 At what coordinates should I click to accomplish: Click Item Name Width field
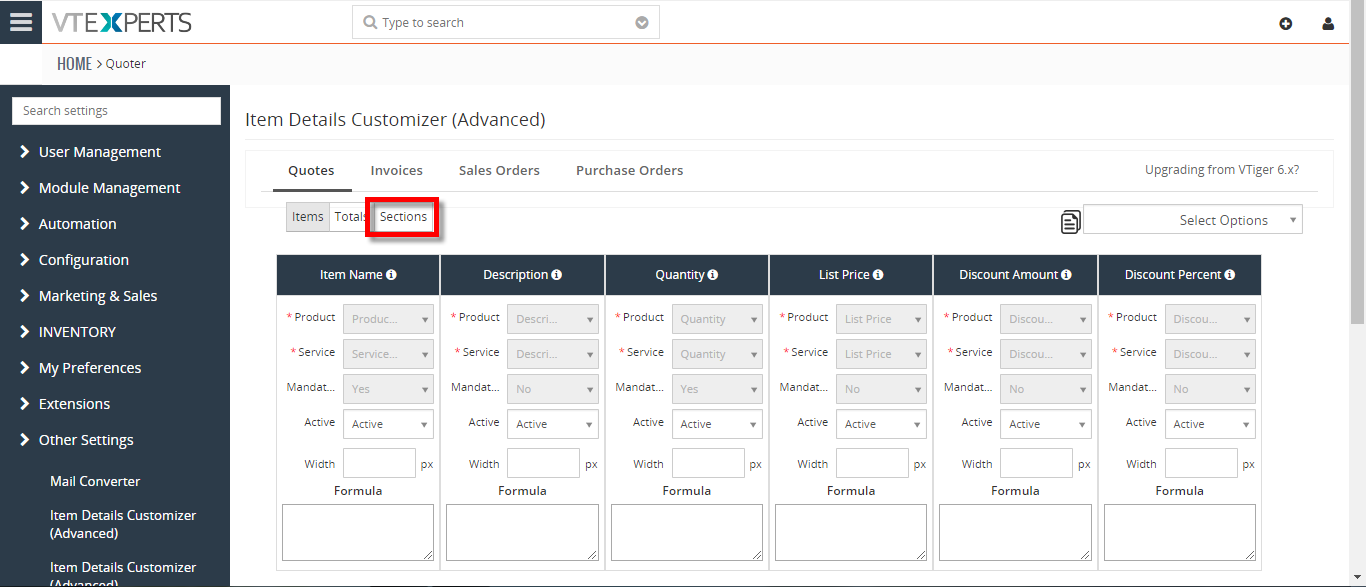pos(379,463)
